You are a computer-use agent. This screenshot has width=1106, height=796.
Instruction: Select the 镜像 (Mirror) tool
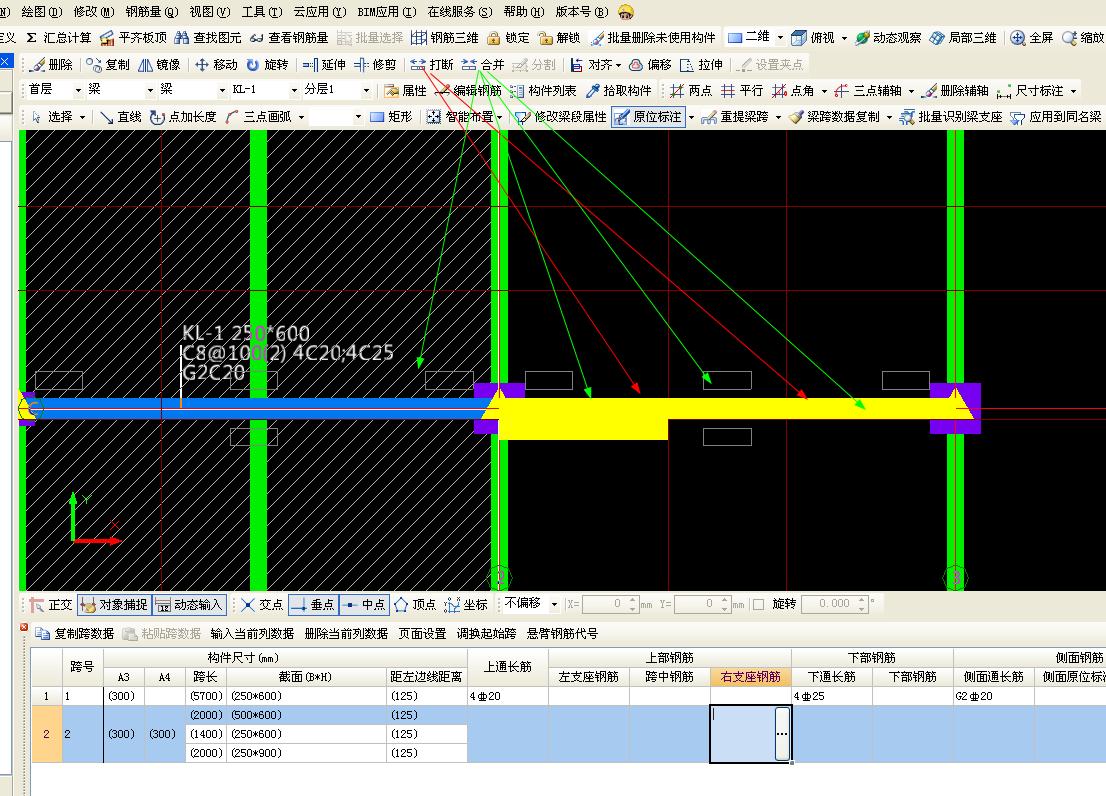159,65
